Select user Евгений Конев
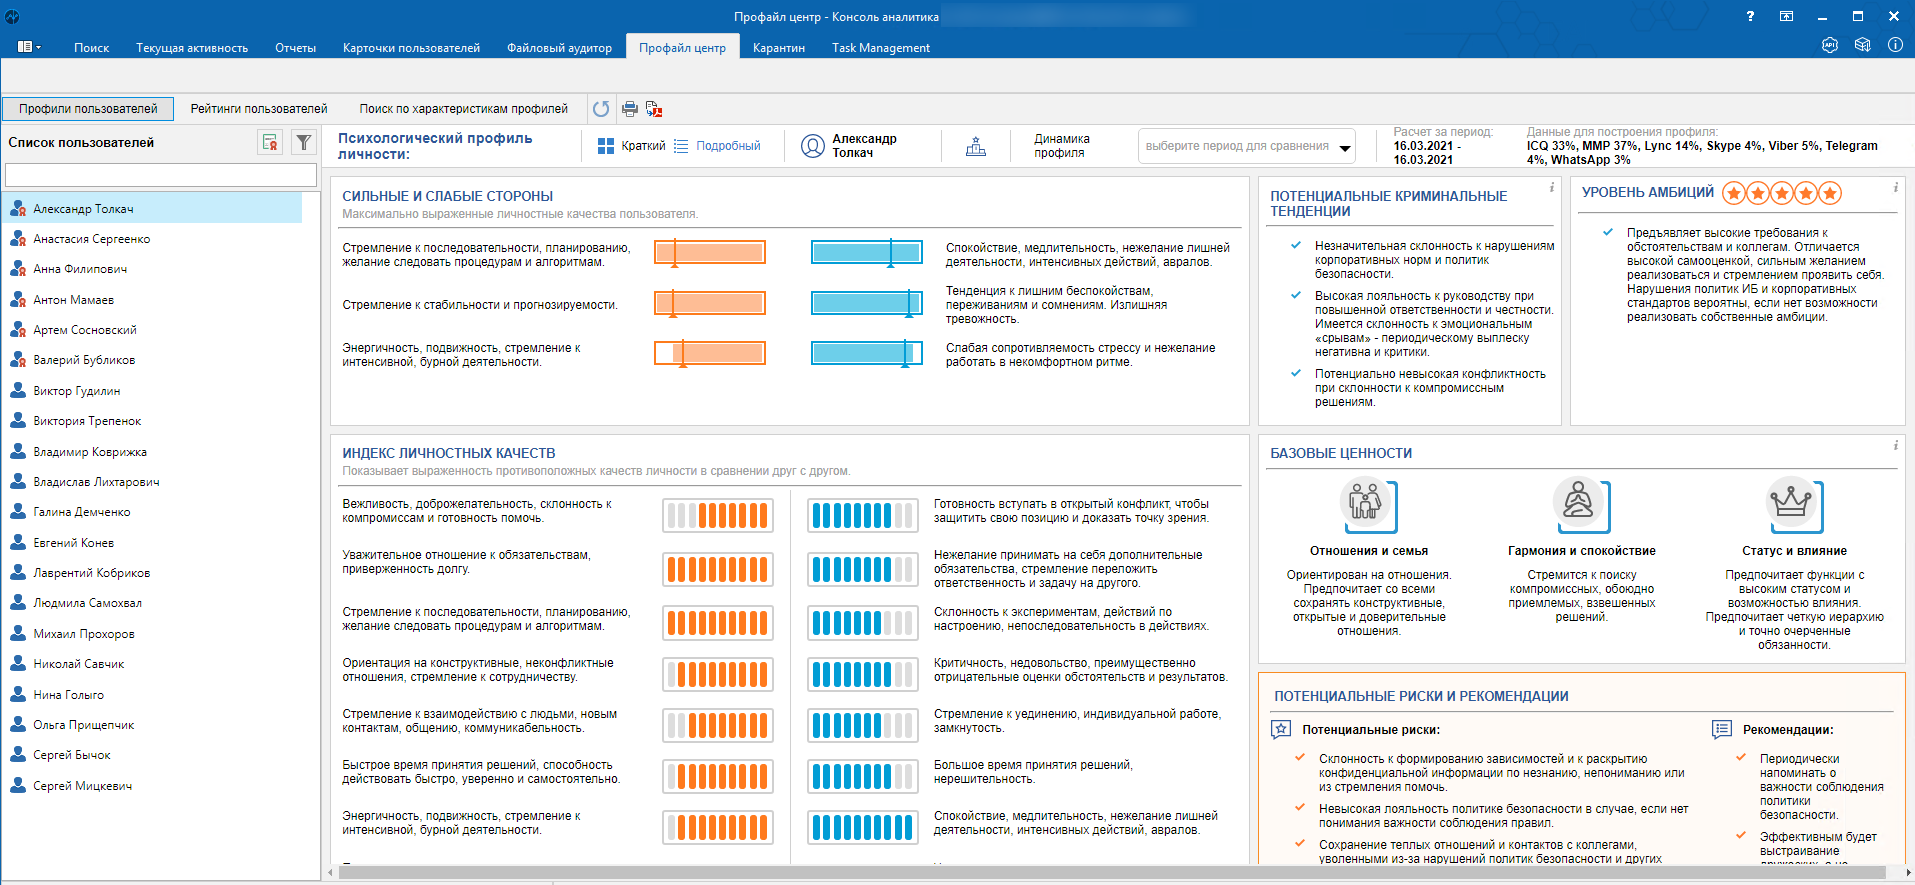Image resolution: width=1915 pixels, height=885 pixels. coord(152,542)
